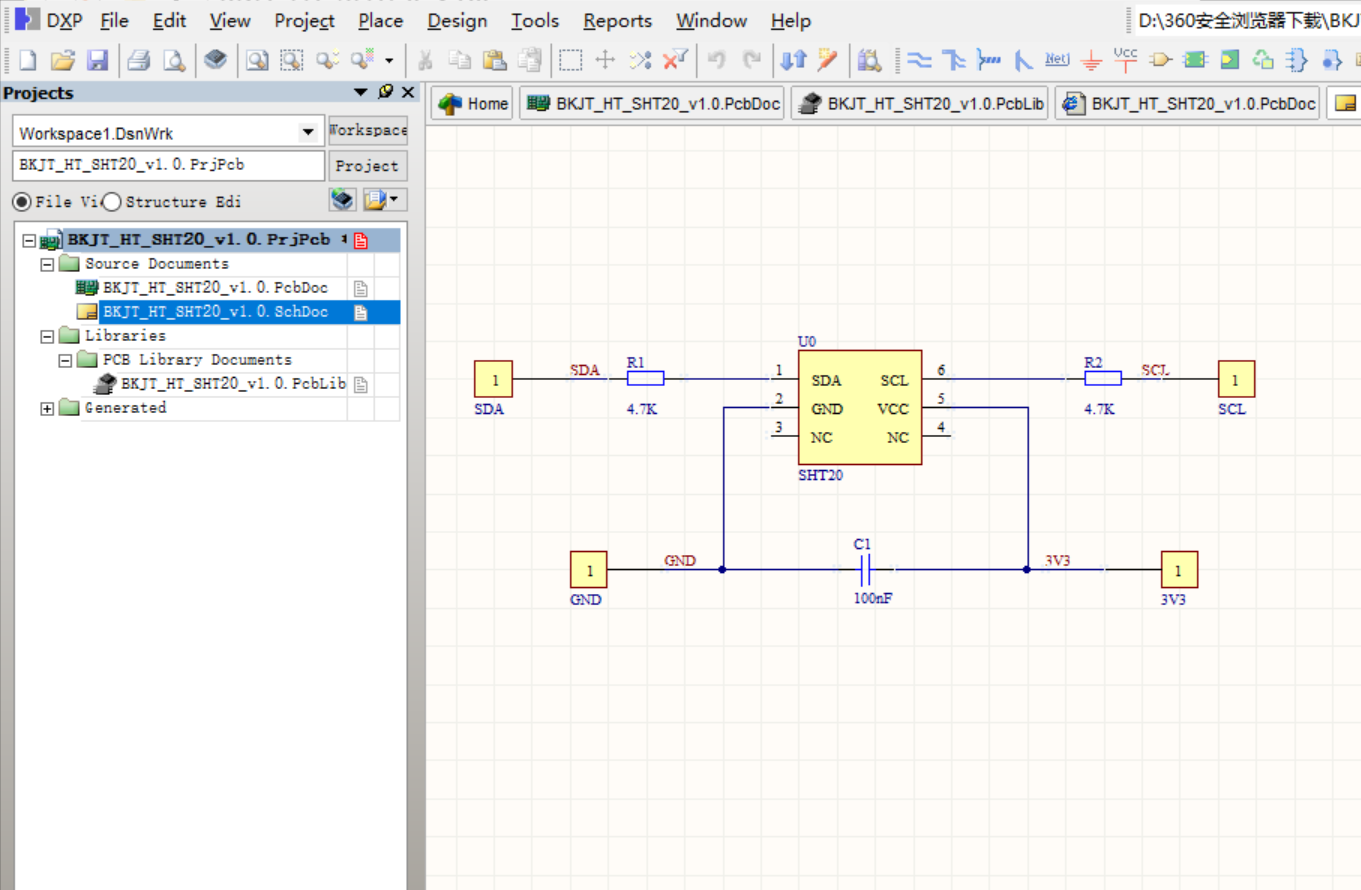Select BKJT_HT_SHT20_v1.0.SchDoc in the project tree
Screen dimensions: 1361x890
click(215, 312)
